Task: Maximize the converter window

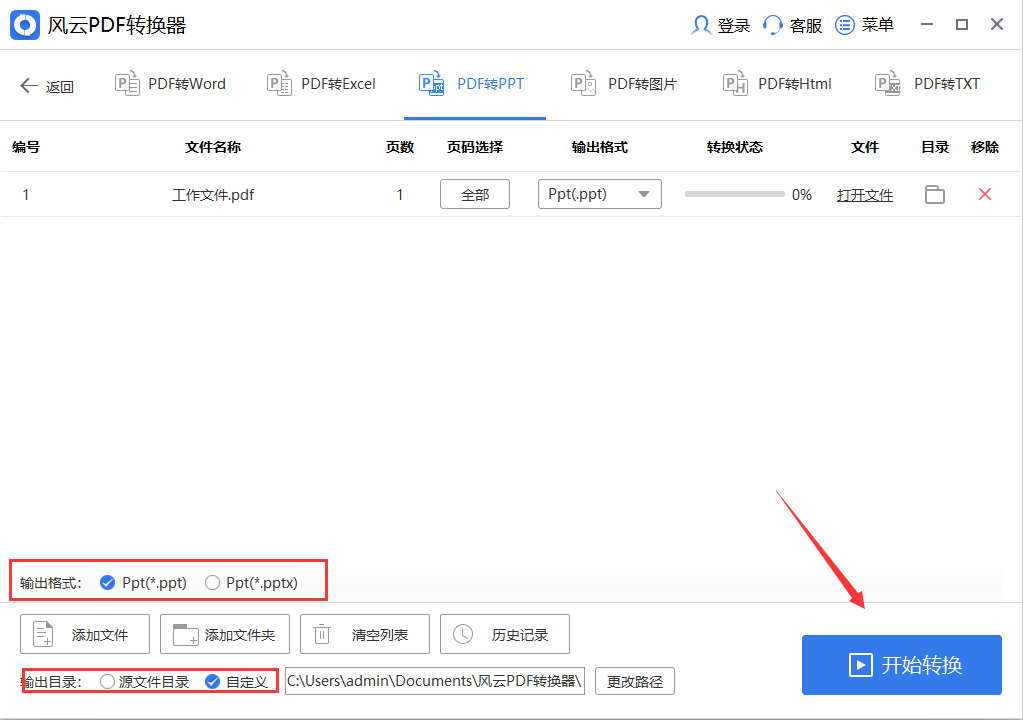Action: [962, 25]
